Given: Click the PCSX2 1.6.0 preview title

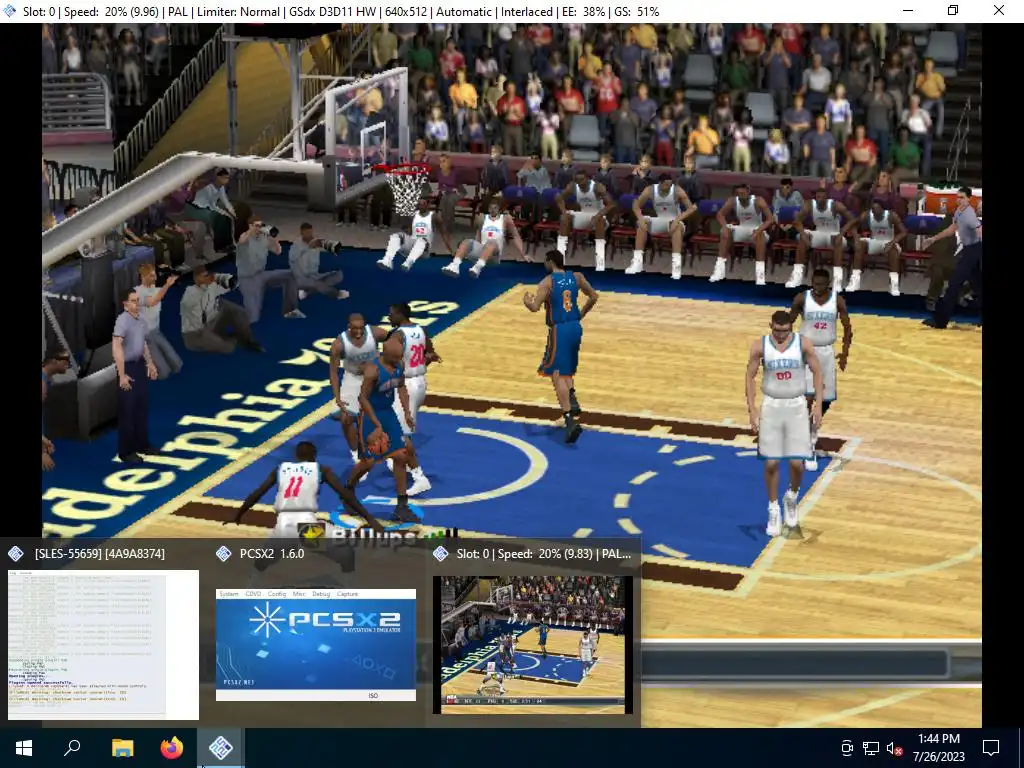Looking at the screenshot, I should [x=272, y=554].
